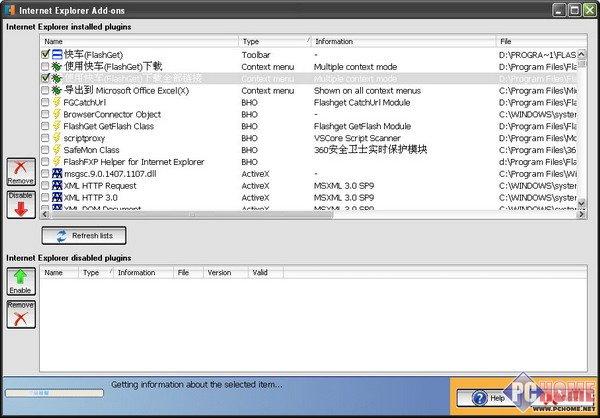Click the app icon in the title bar
The height and width of the screenshot is (418, 600).
click(x=10, y=10)
